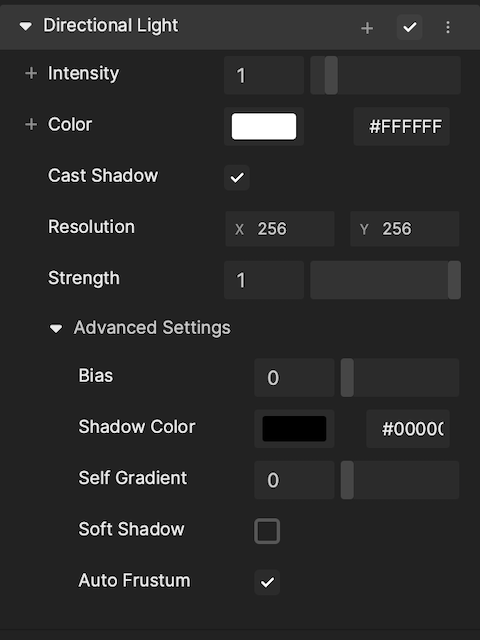Click the Resolution Y value field
The height and width of the screenshot is (640, 480).
(404, 229)
